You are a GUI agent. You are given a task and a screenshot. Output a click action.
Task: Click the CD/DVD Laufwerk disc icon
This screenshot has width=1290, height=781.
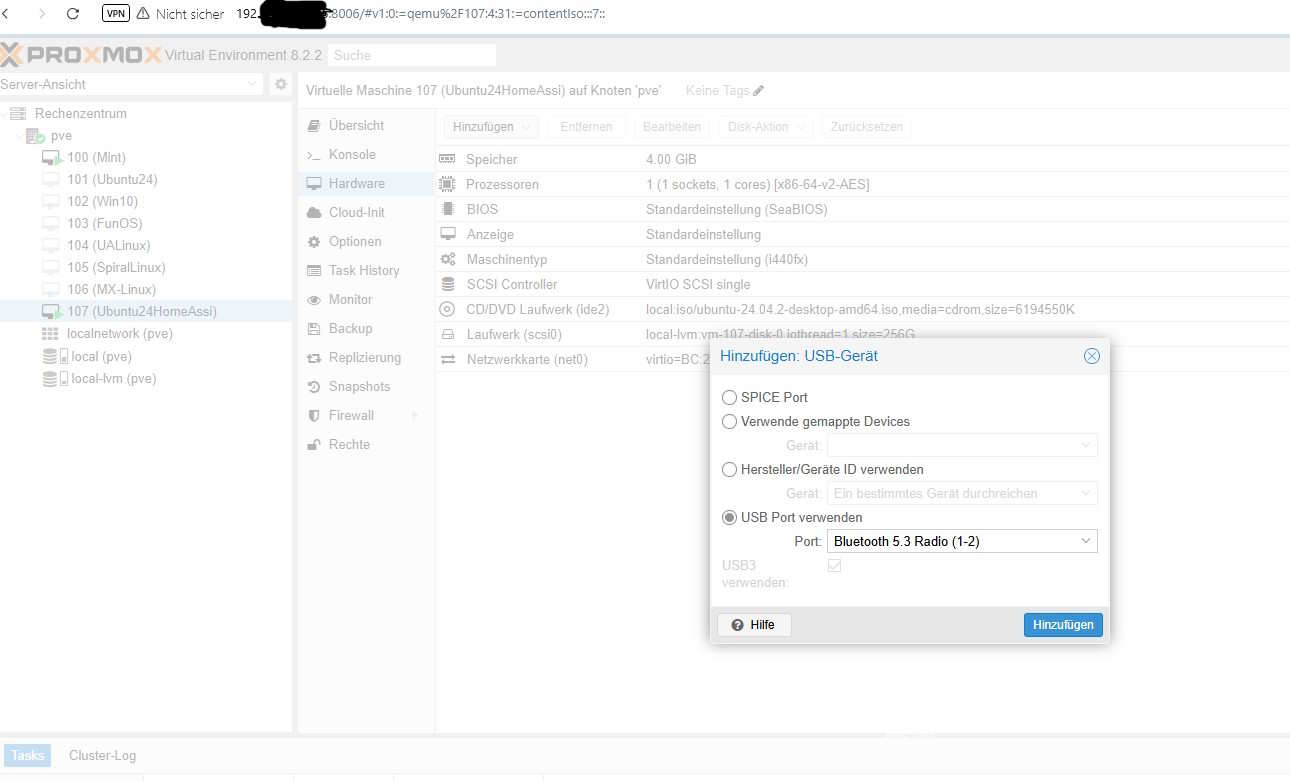click(447, 309)
